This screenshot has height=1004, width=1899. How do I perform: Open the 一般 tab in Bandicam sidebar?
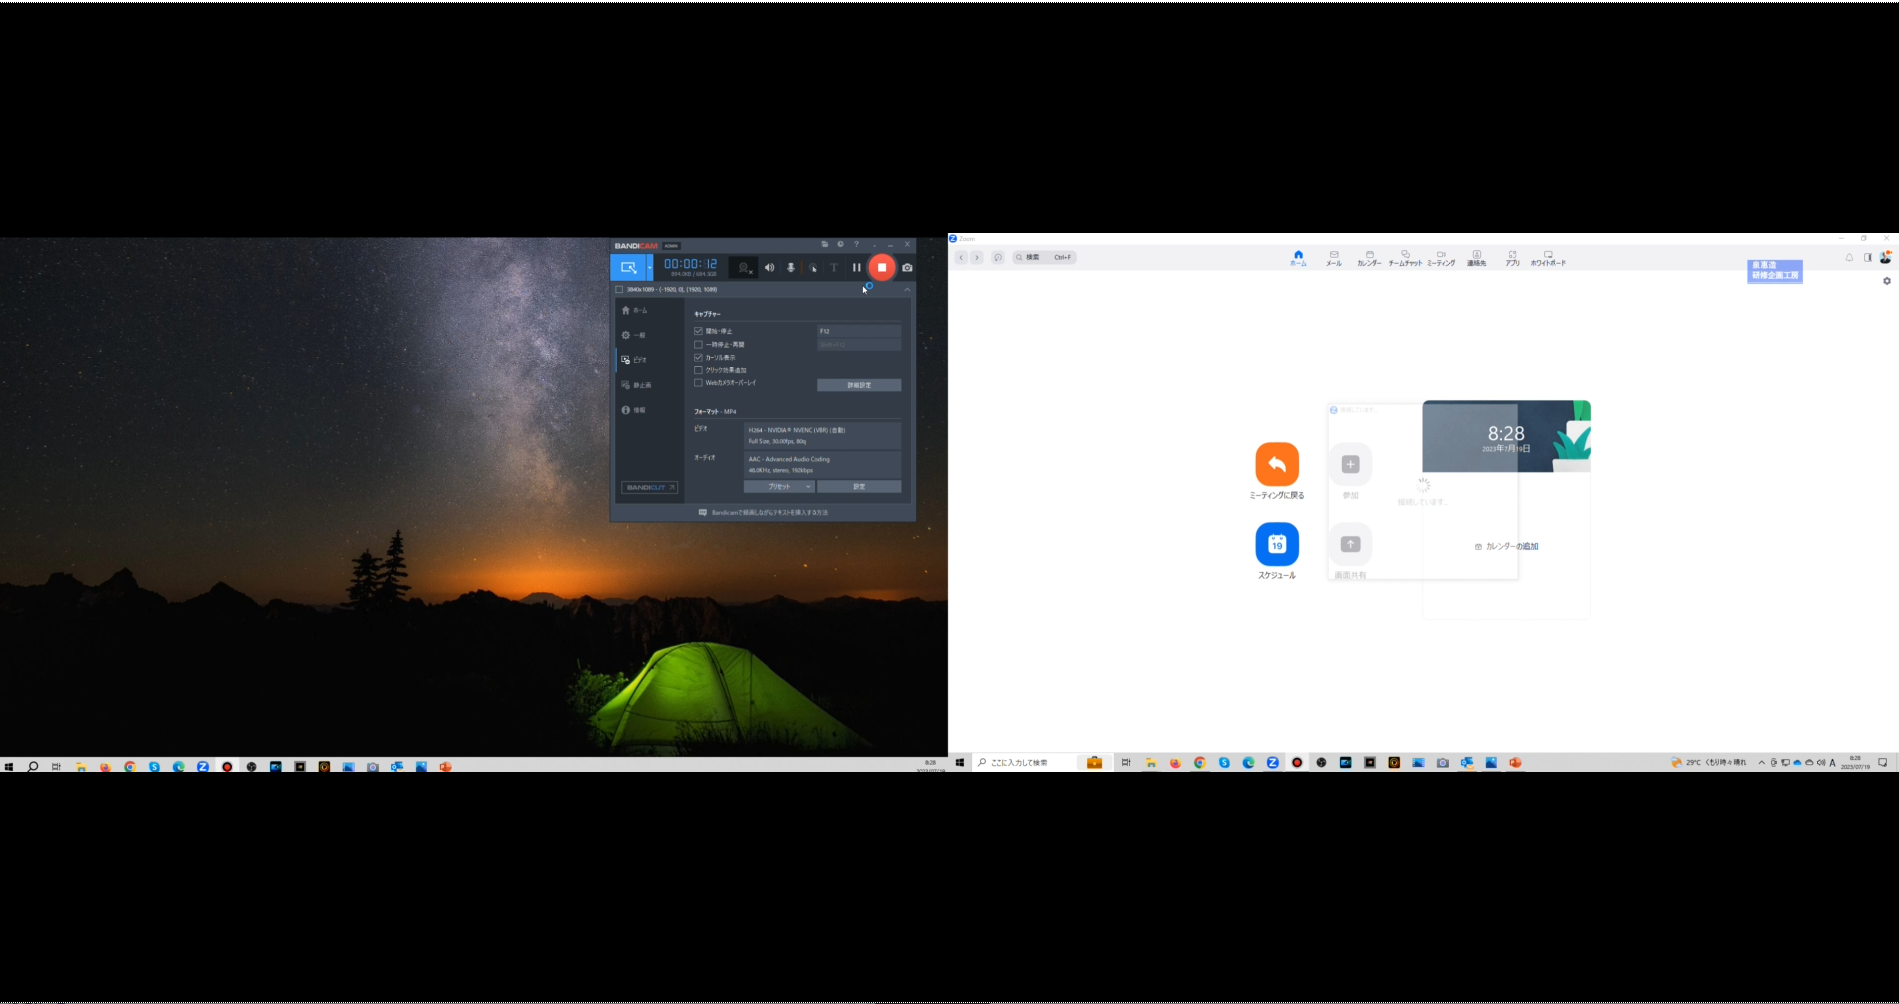pos(634,335)
